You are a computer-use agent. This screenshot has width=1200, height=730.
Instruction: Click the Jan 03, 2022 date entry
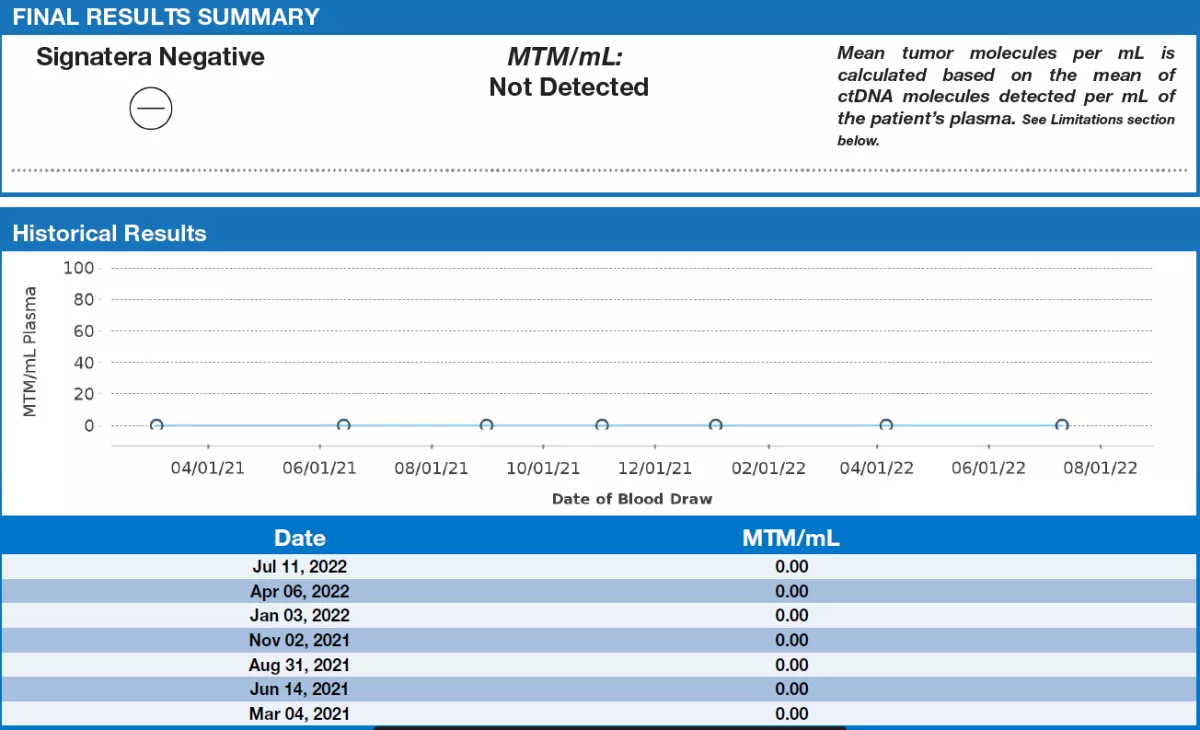pyautogui.click(x=300, y=615)
